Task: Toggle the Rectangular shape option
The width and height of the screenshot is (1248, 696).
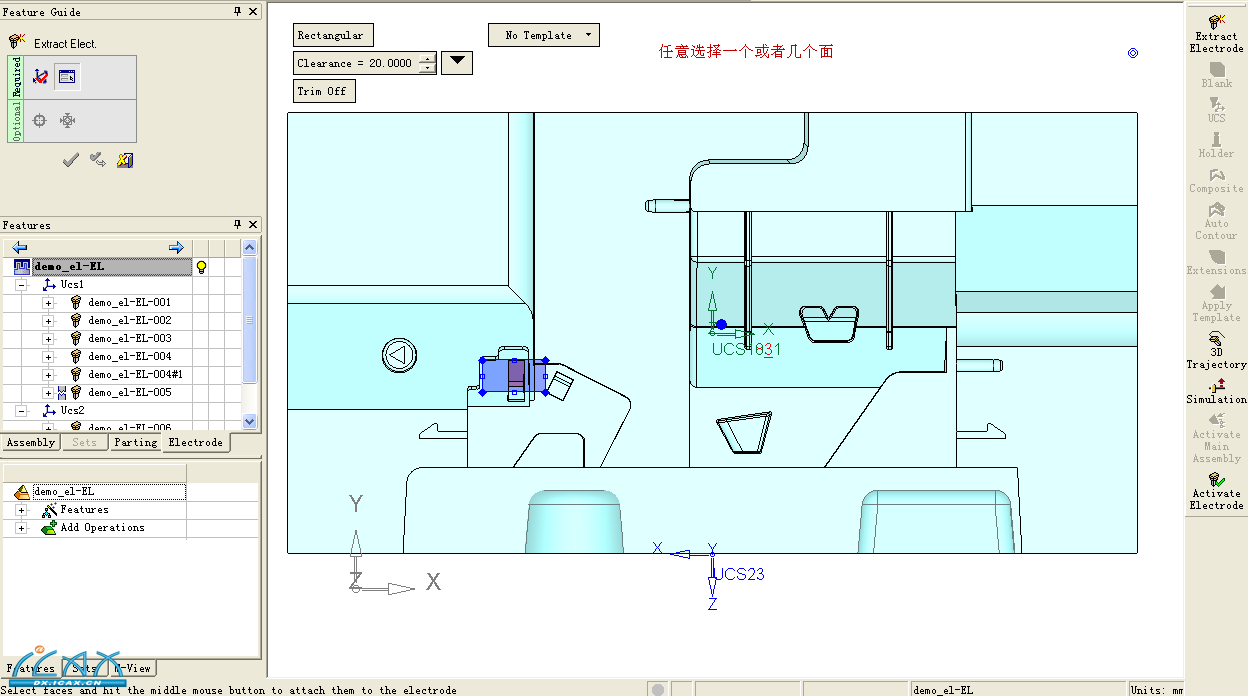Action: [x=331, y=35]
